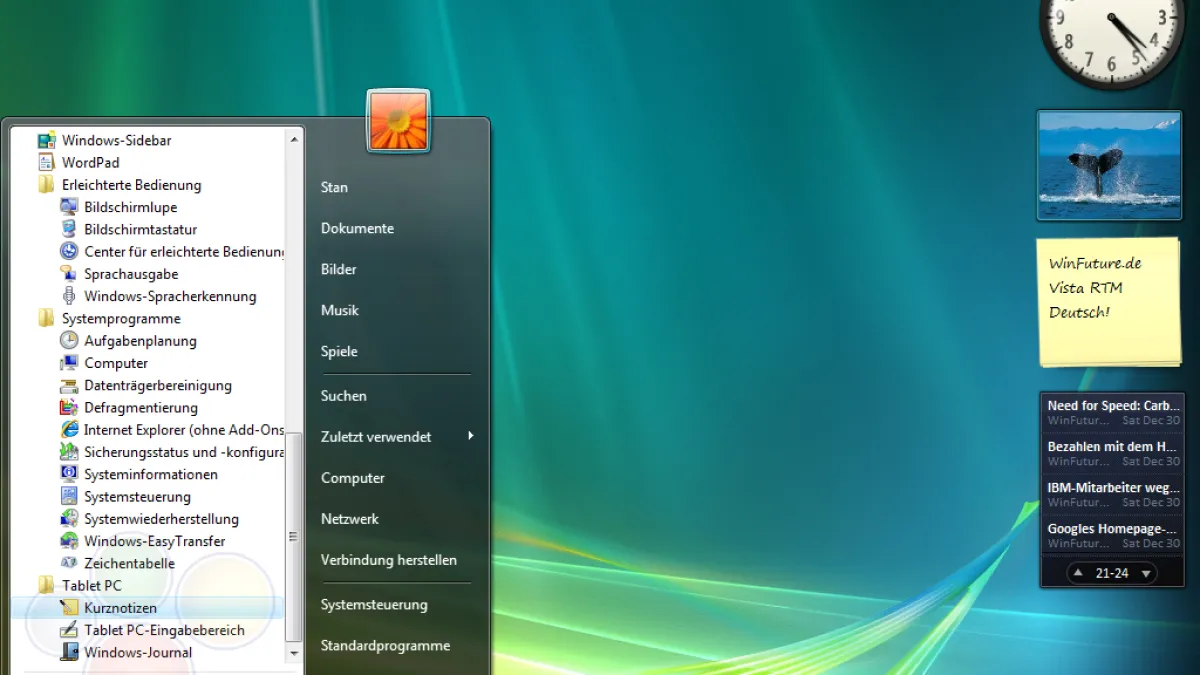The width and height of the screenshot is (1200, 675).
Task: Open the Bilder folder link
Action: click(338, 269)
